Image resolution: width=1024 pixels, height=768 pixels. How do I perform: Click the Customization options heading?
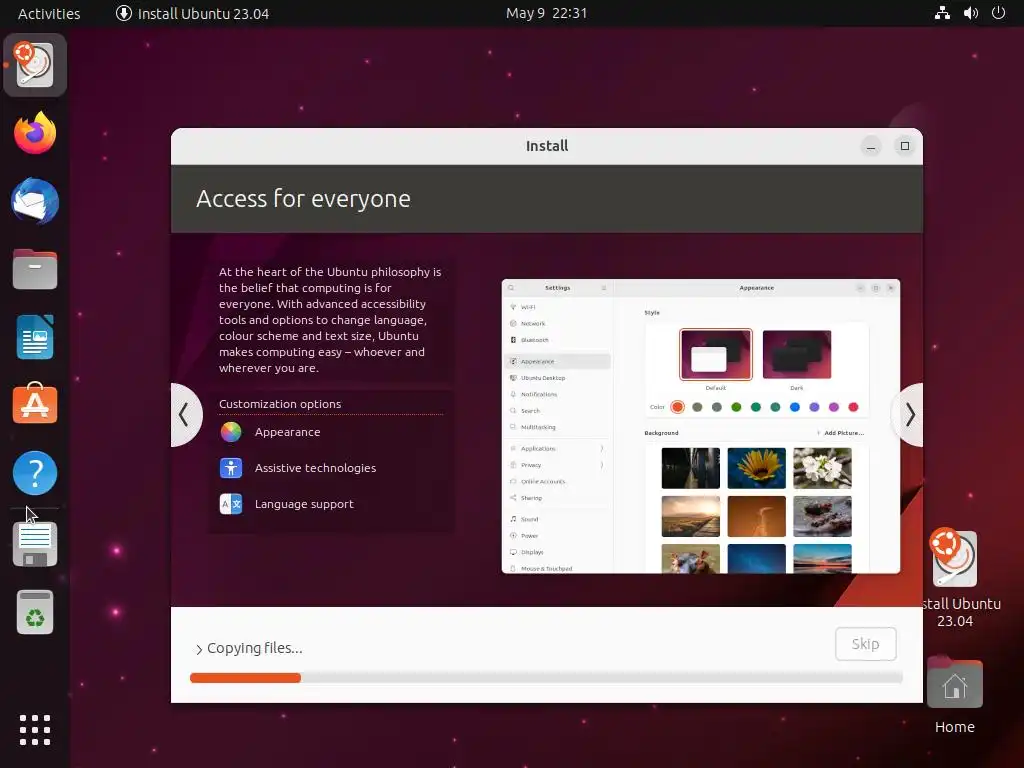280,404
